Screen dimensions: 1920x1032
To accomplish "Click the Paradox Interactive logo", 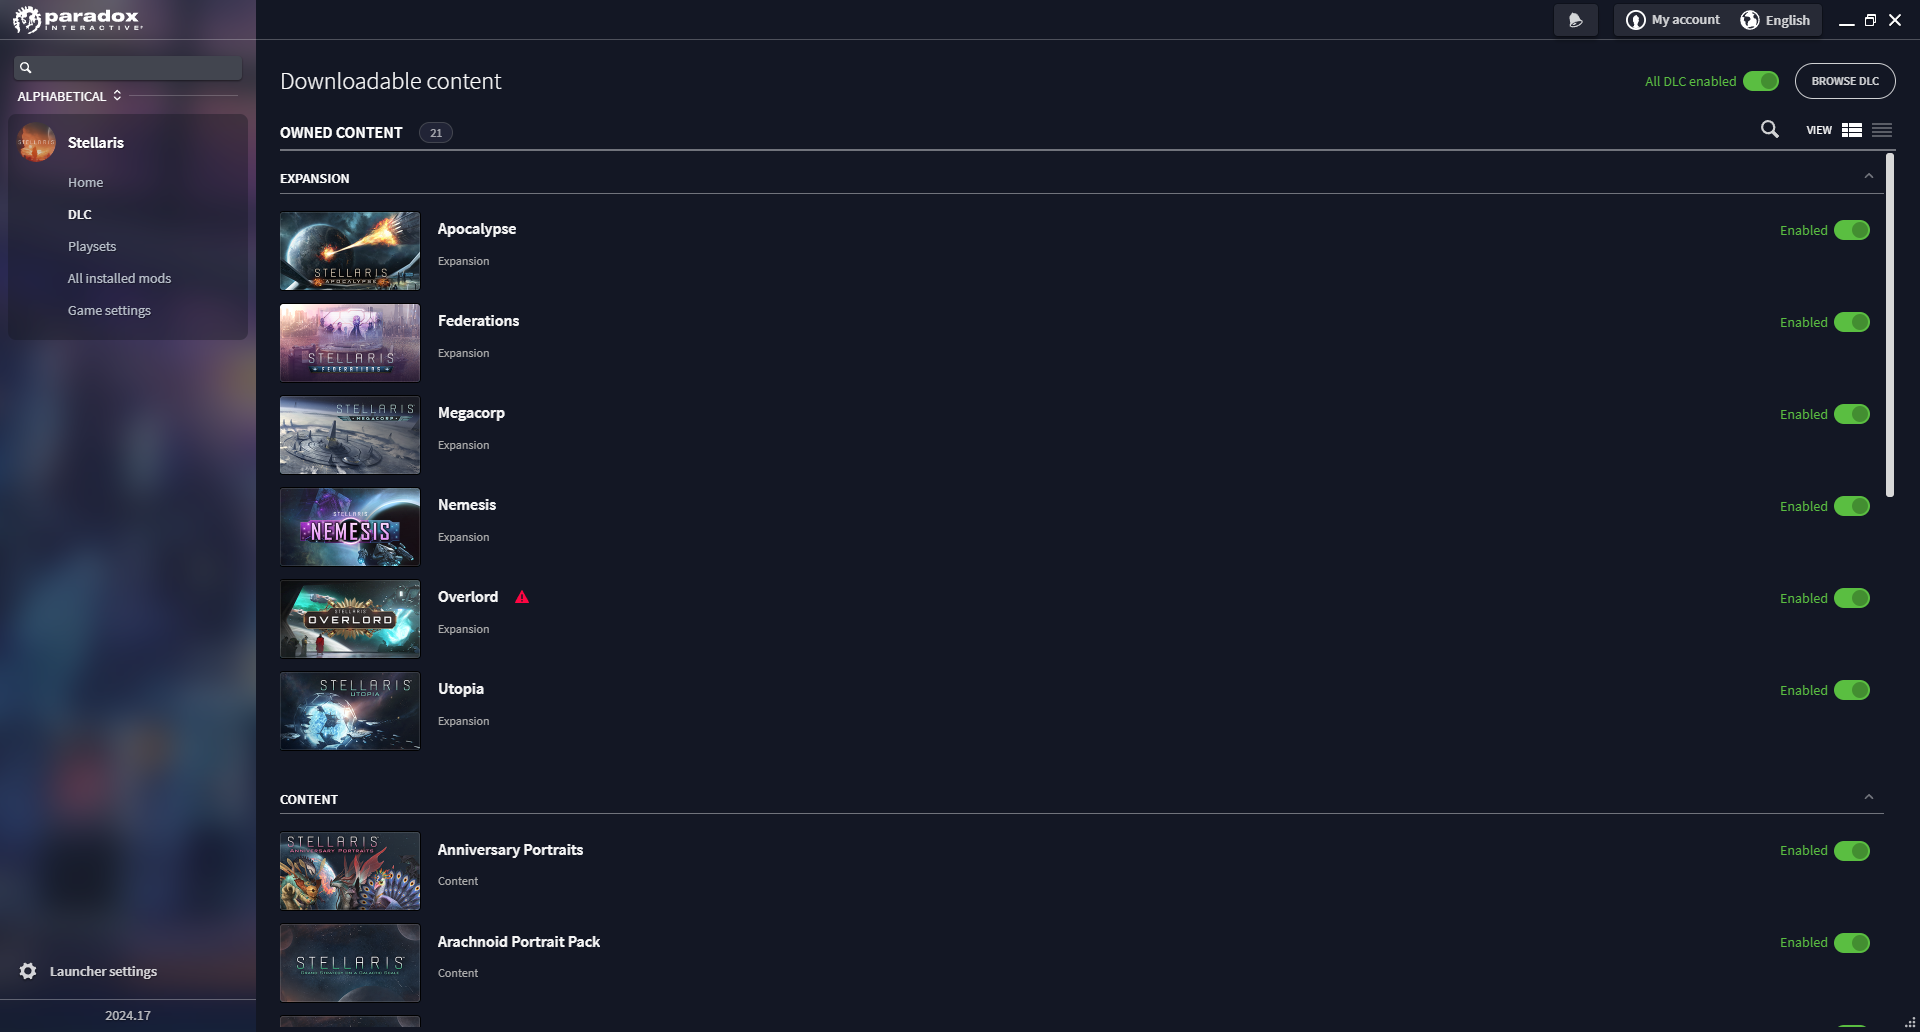I will click(x=78, y=19).
